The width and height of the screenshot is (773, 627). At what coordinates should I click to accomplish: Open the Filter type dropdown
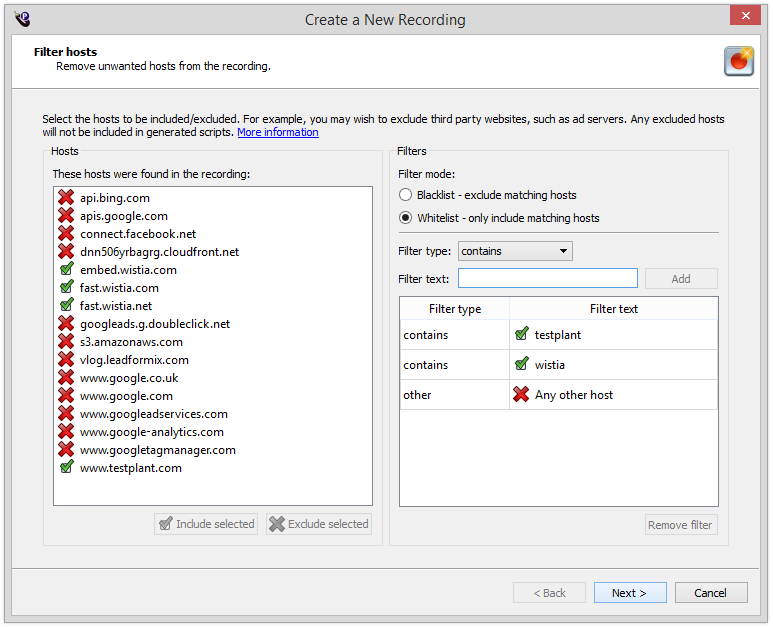[x=515, y=251]
